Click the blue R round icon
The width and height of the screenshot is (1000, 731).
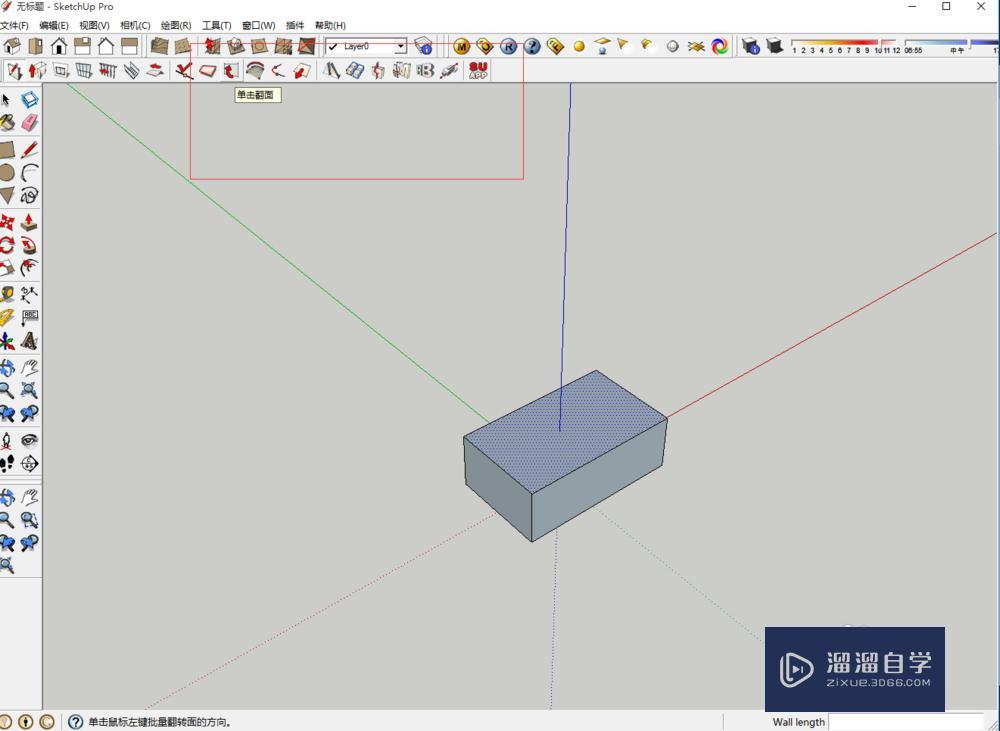508,47
